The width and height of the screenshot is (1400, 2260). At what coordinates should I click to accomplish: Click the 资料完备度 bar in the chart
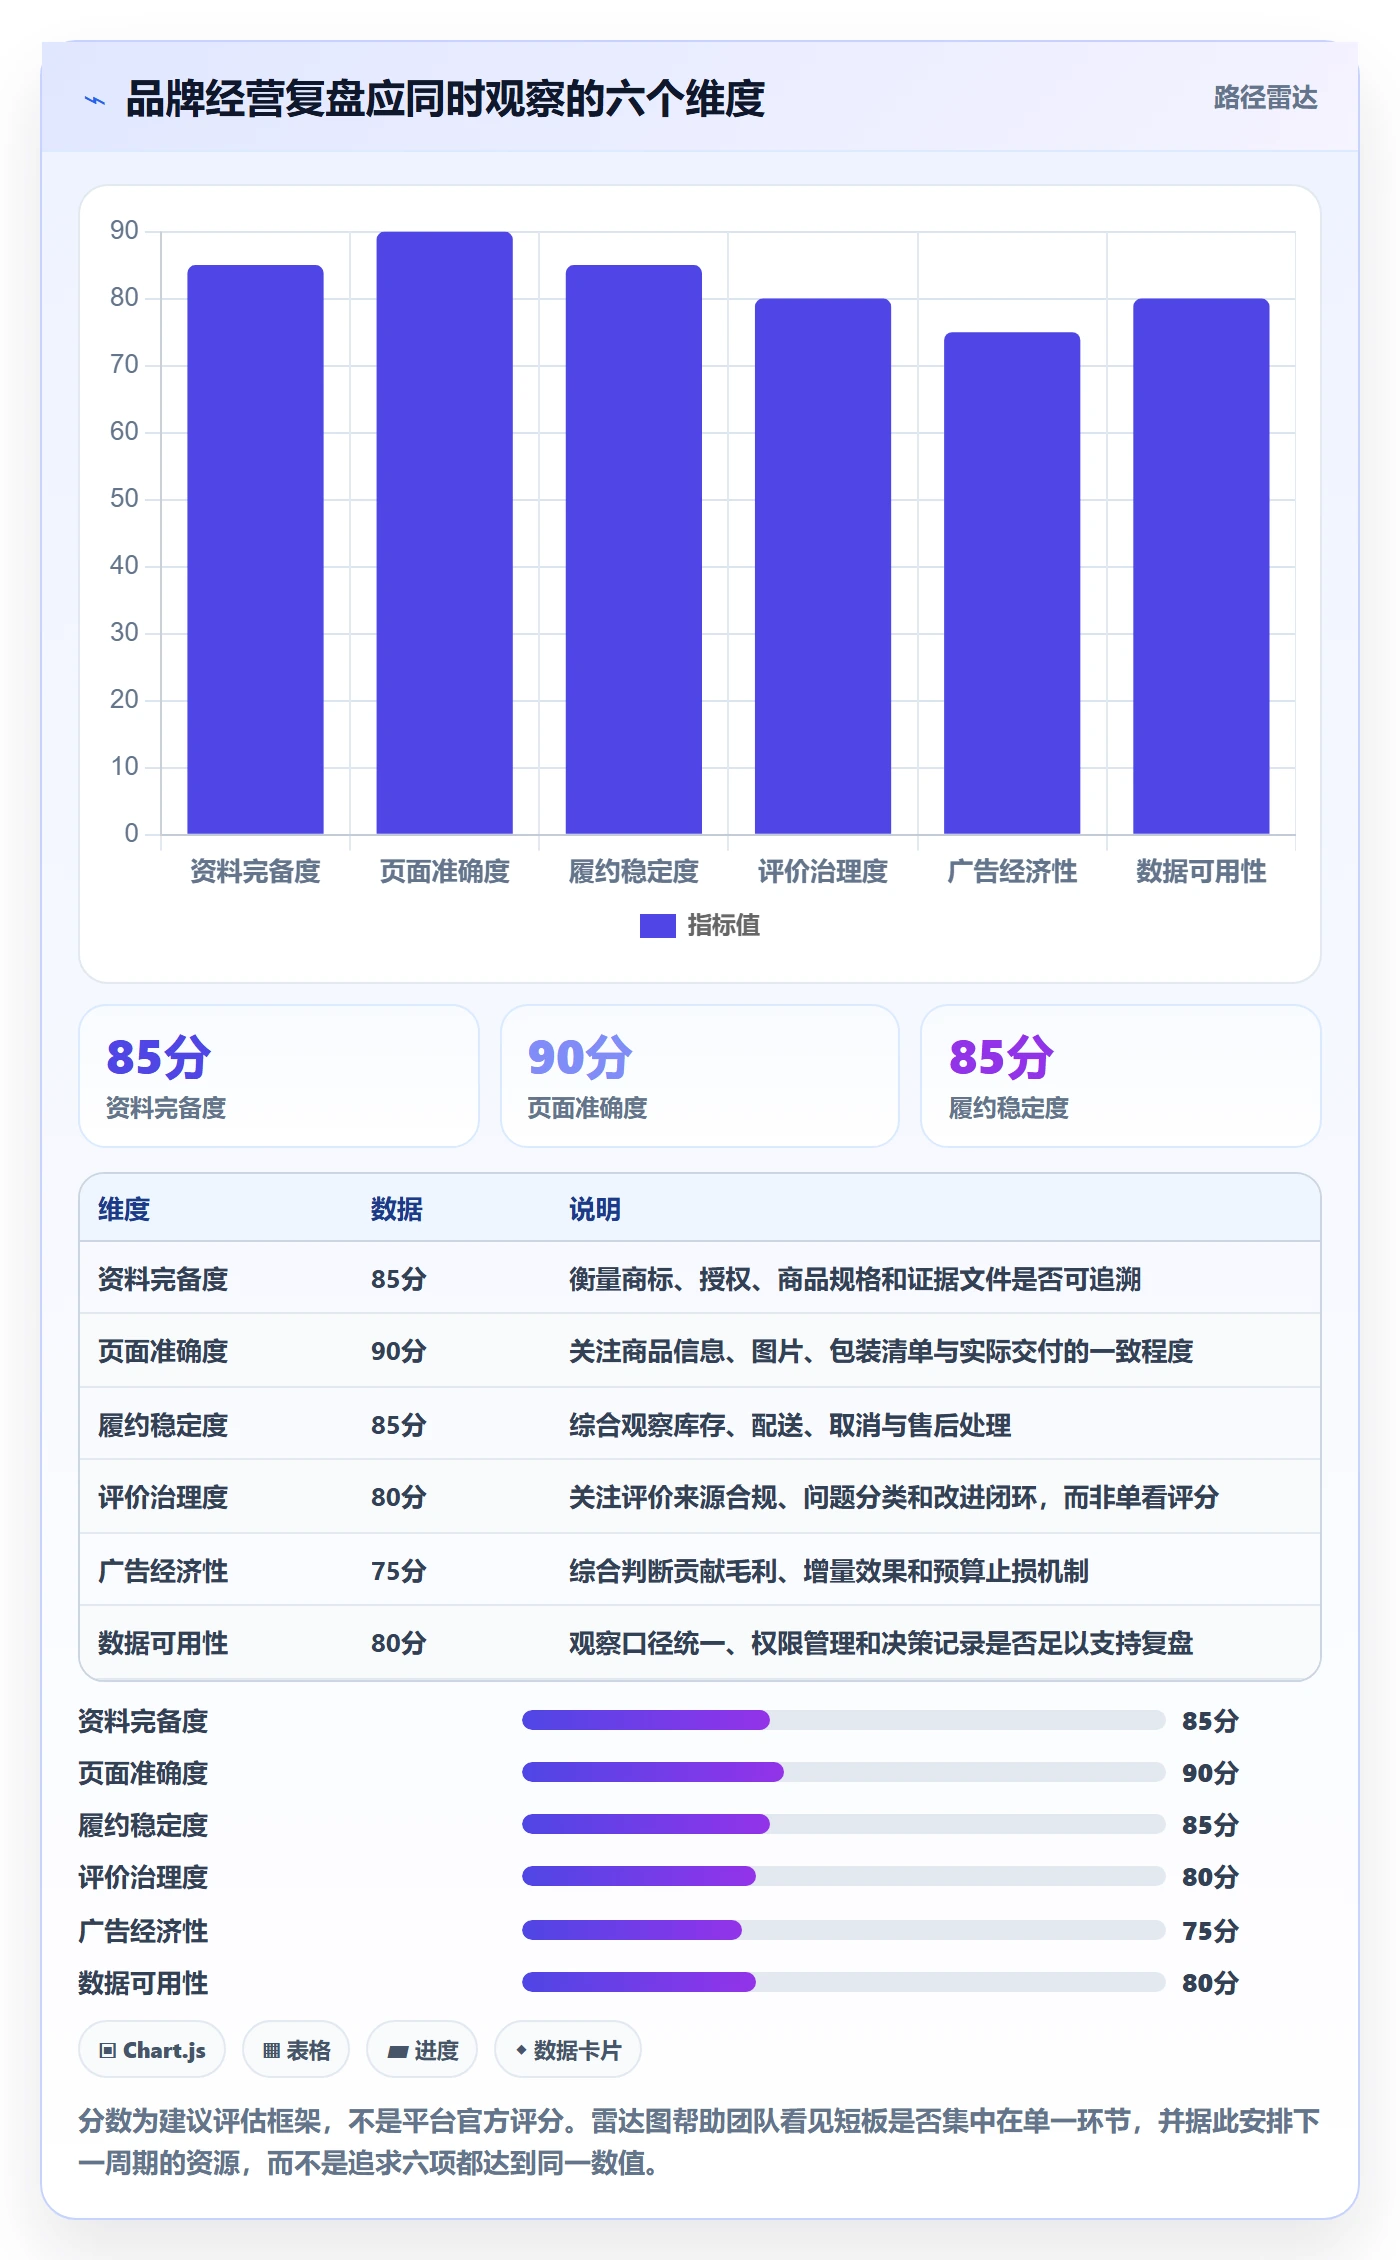click(255, 549)
